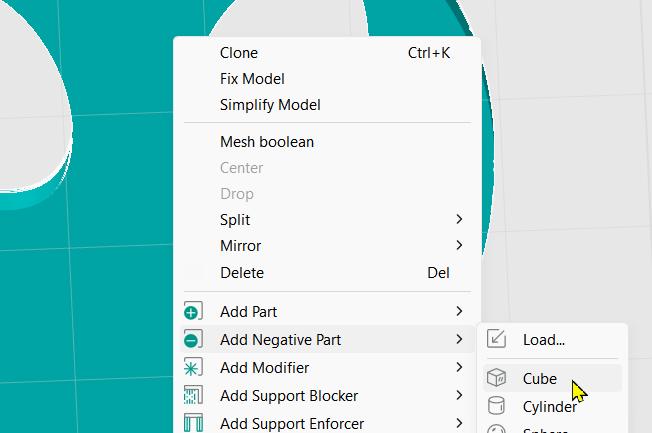Screen dimensions: 652x433
Task: Expand the Add Modifier submenu arrow
Action: tap(459, 368)
